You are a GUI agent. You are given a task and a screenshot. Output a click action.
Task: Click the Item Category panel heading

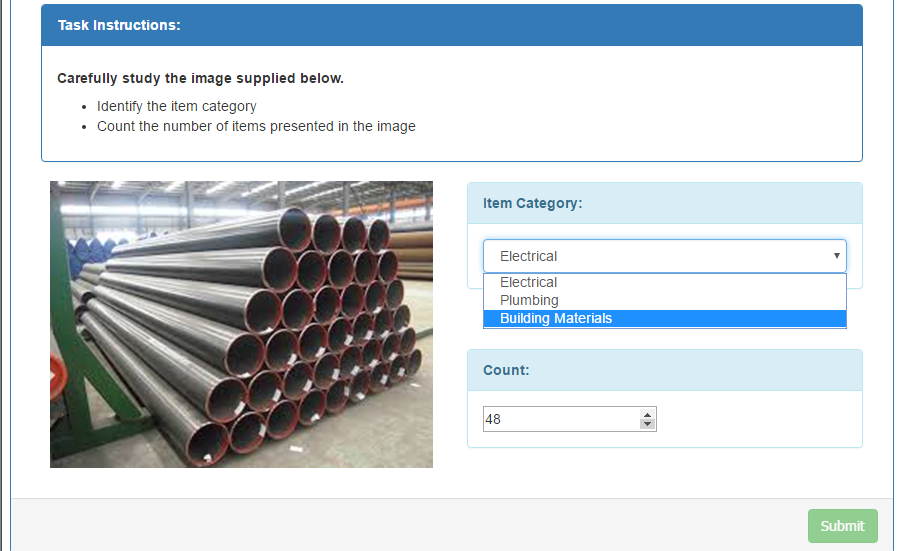click(x=664, y=203)
